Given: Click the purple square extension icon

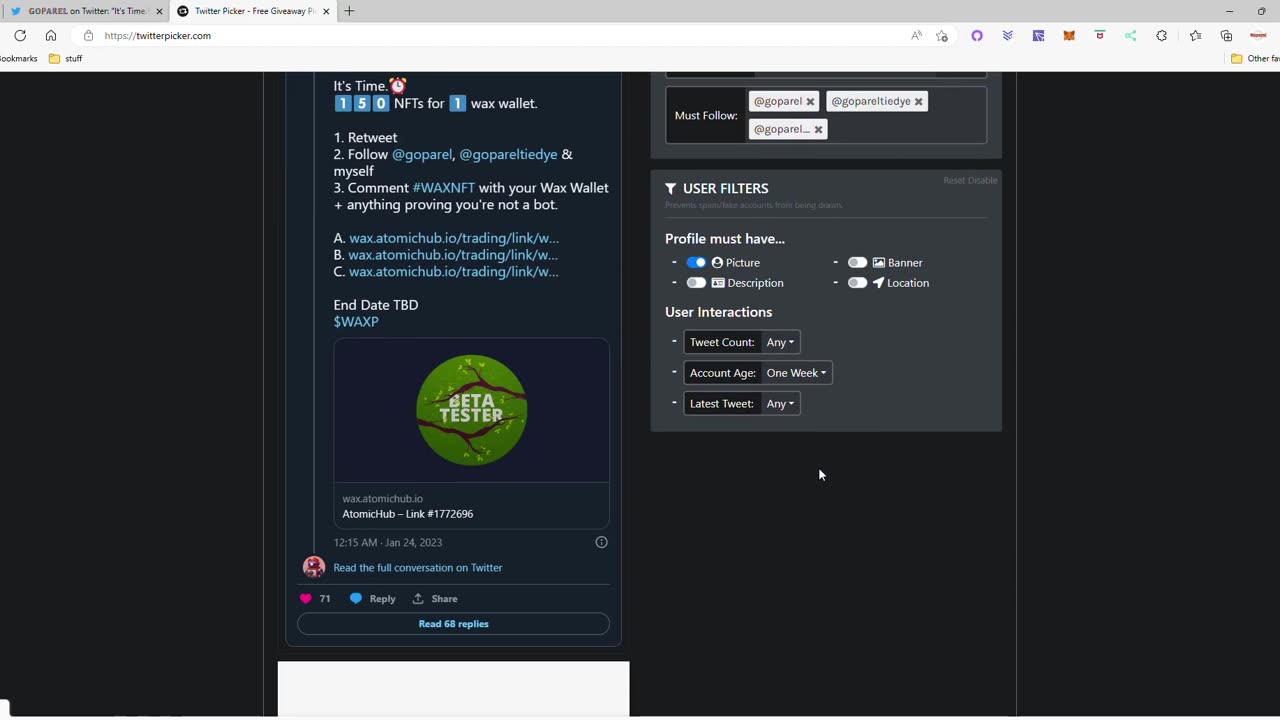Looking at the screenshot, I should coord(1038,36).
